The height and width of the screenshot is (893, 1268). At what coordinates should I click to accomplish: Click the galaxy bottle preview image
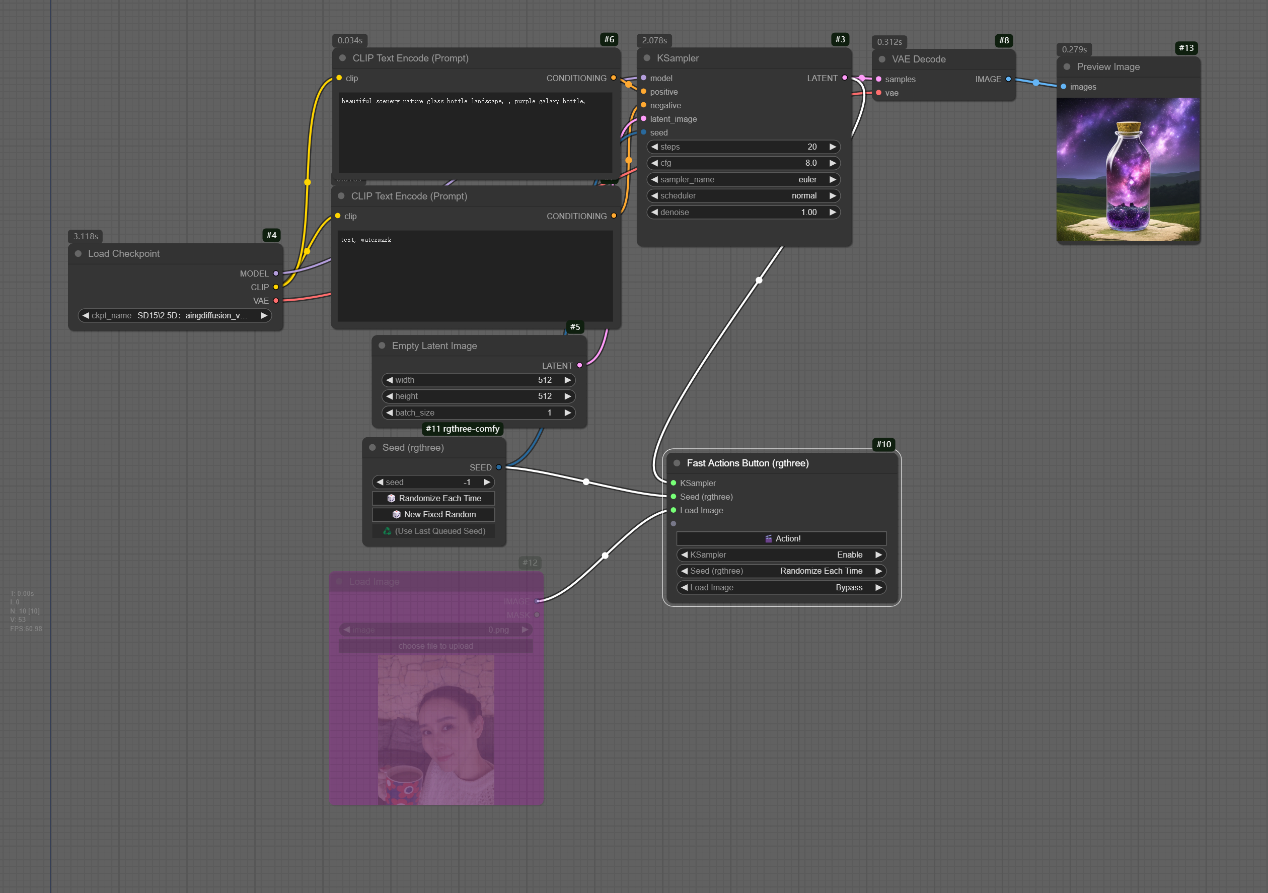(x=1128, y=170)
